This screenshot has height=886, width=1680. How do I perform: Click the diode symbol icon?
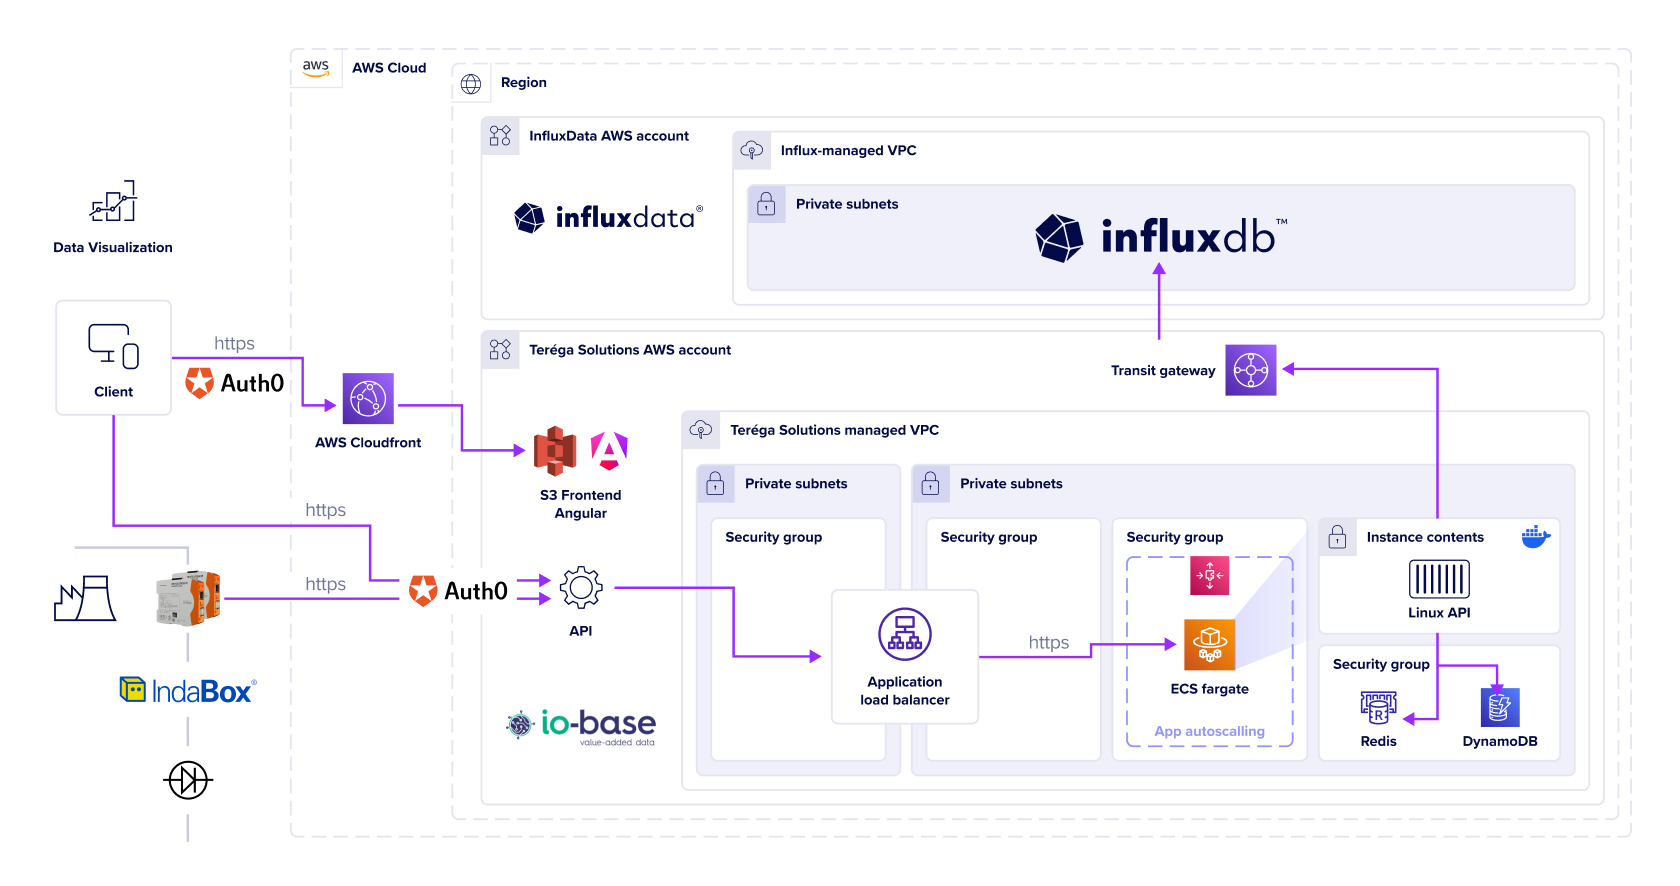pyautogui.click(x=188, y=780)
